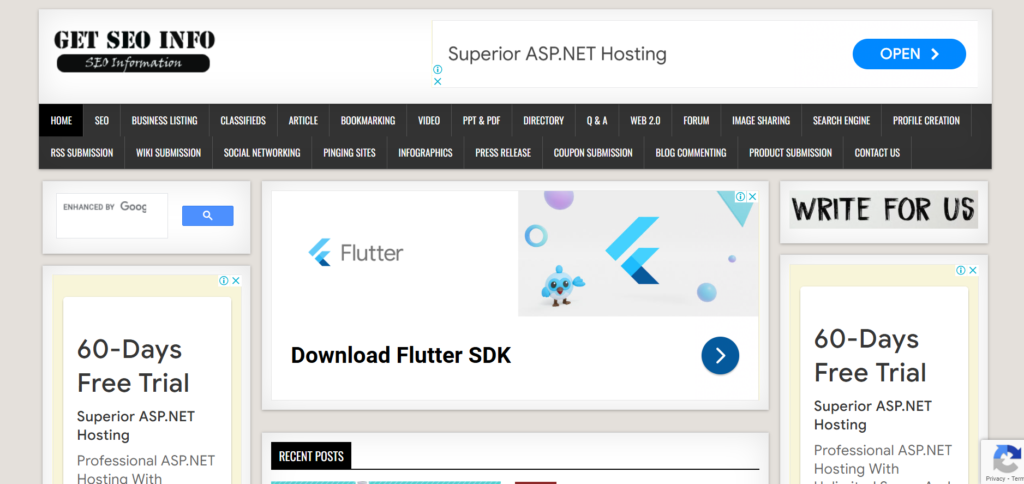Click the magnifier search button
1024x484 pixels.
pos(208,216)
